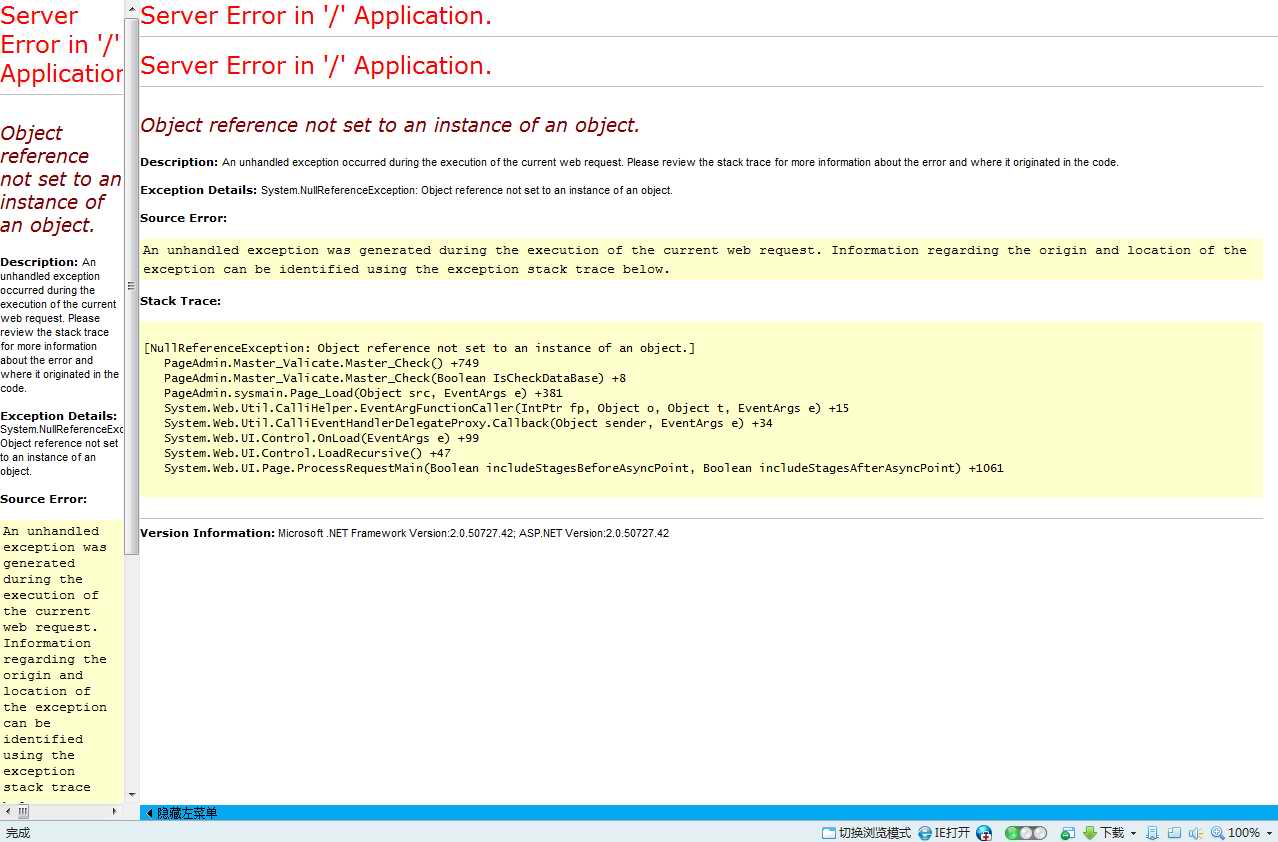
Task: Click the left panel horizontal scrollbar thumb
Action: coord(22,812)
